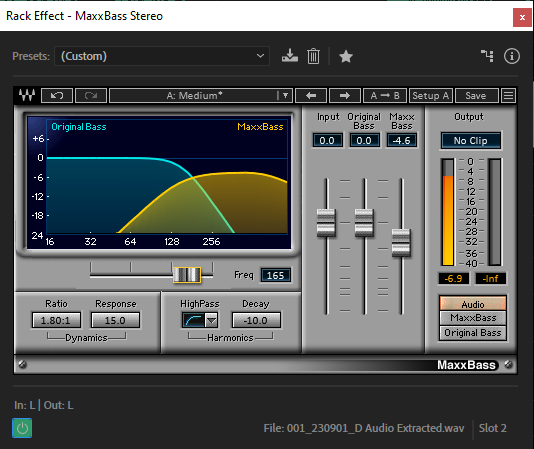Copy settings with A to B button
The width and height of the screenshot is (534, 449).
point(385,95)
